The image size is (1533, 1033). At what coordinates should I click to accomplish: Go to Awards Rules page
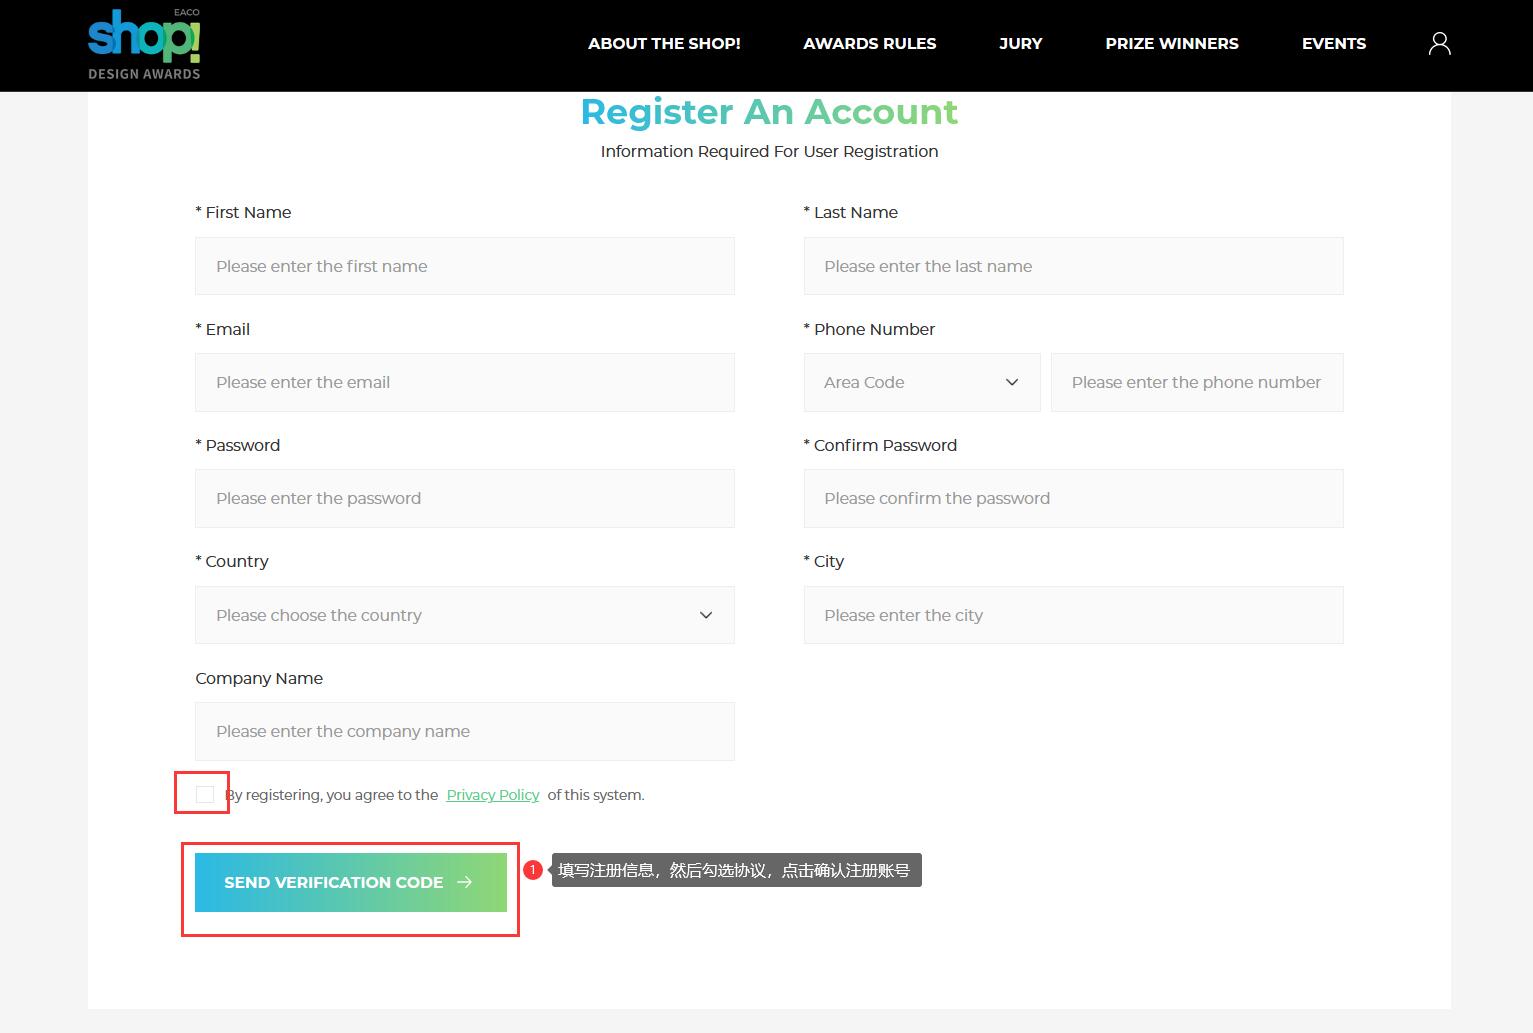[x=869, y=43]
